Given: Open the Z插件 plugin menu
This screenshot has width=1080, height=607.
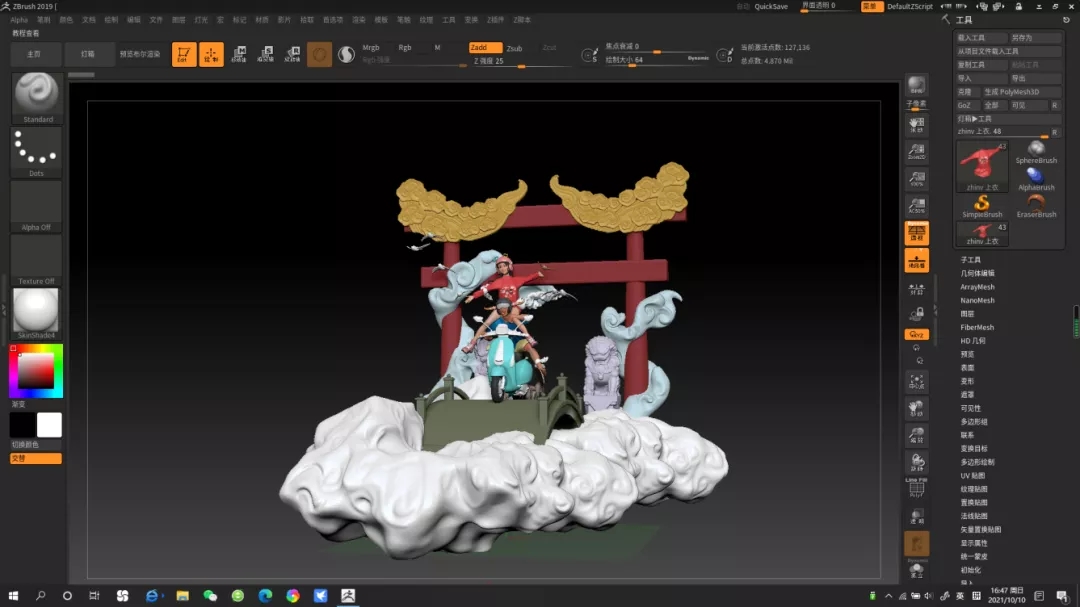Looking at the screenshot, I should click(495, 20).
